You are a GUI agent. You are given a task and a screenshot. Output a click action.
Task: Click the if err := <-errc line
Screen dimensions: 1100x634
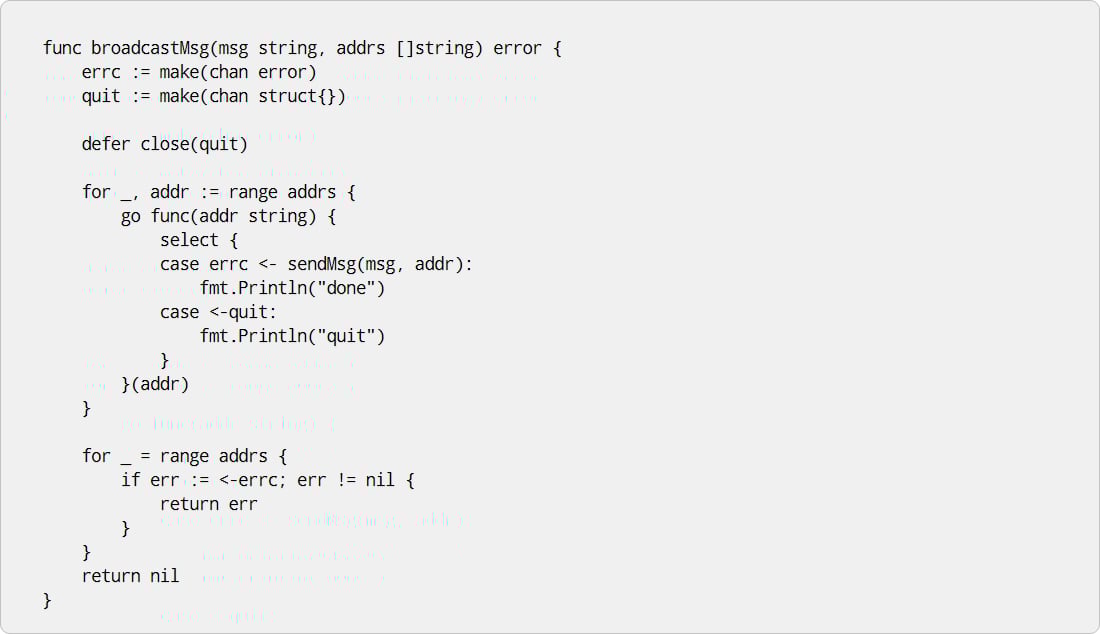268,480
